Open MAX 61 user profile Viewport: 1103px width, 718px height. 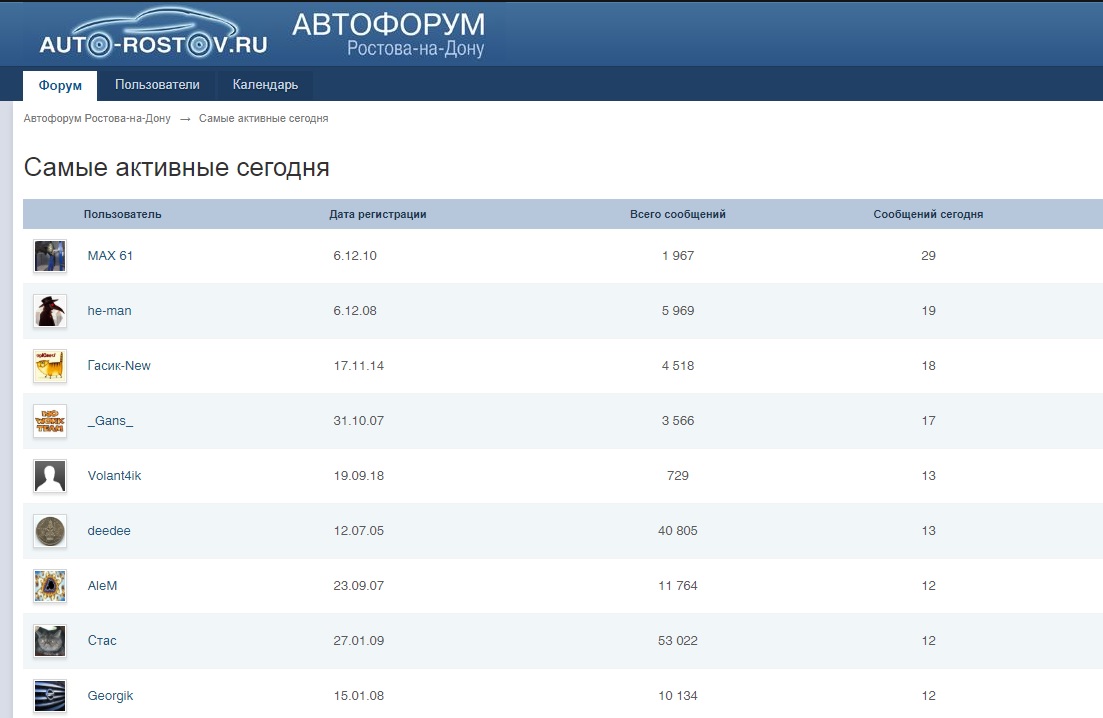tap(110, 256)
